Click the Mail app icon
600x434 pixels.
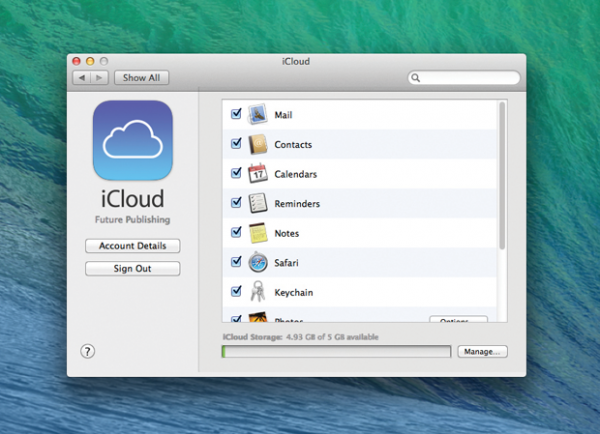click(x=257, y=114)
